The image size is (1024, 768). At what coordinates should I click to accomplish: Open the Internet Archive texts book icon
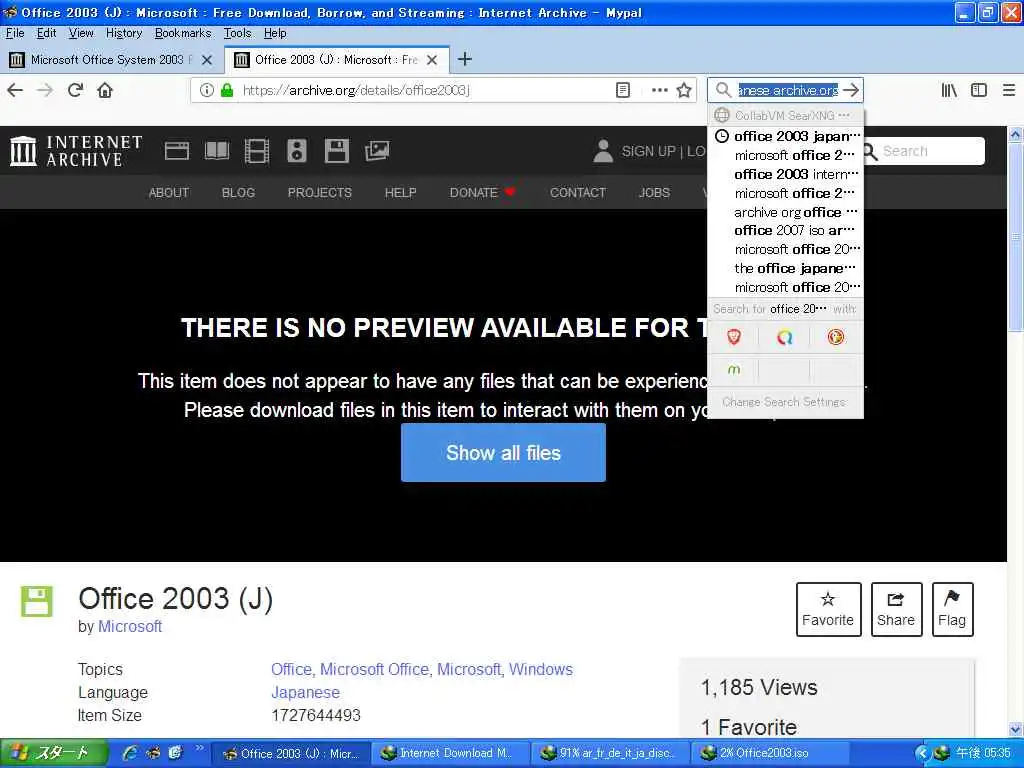coord(217,151)
